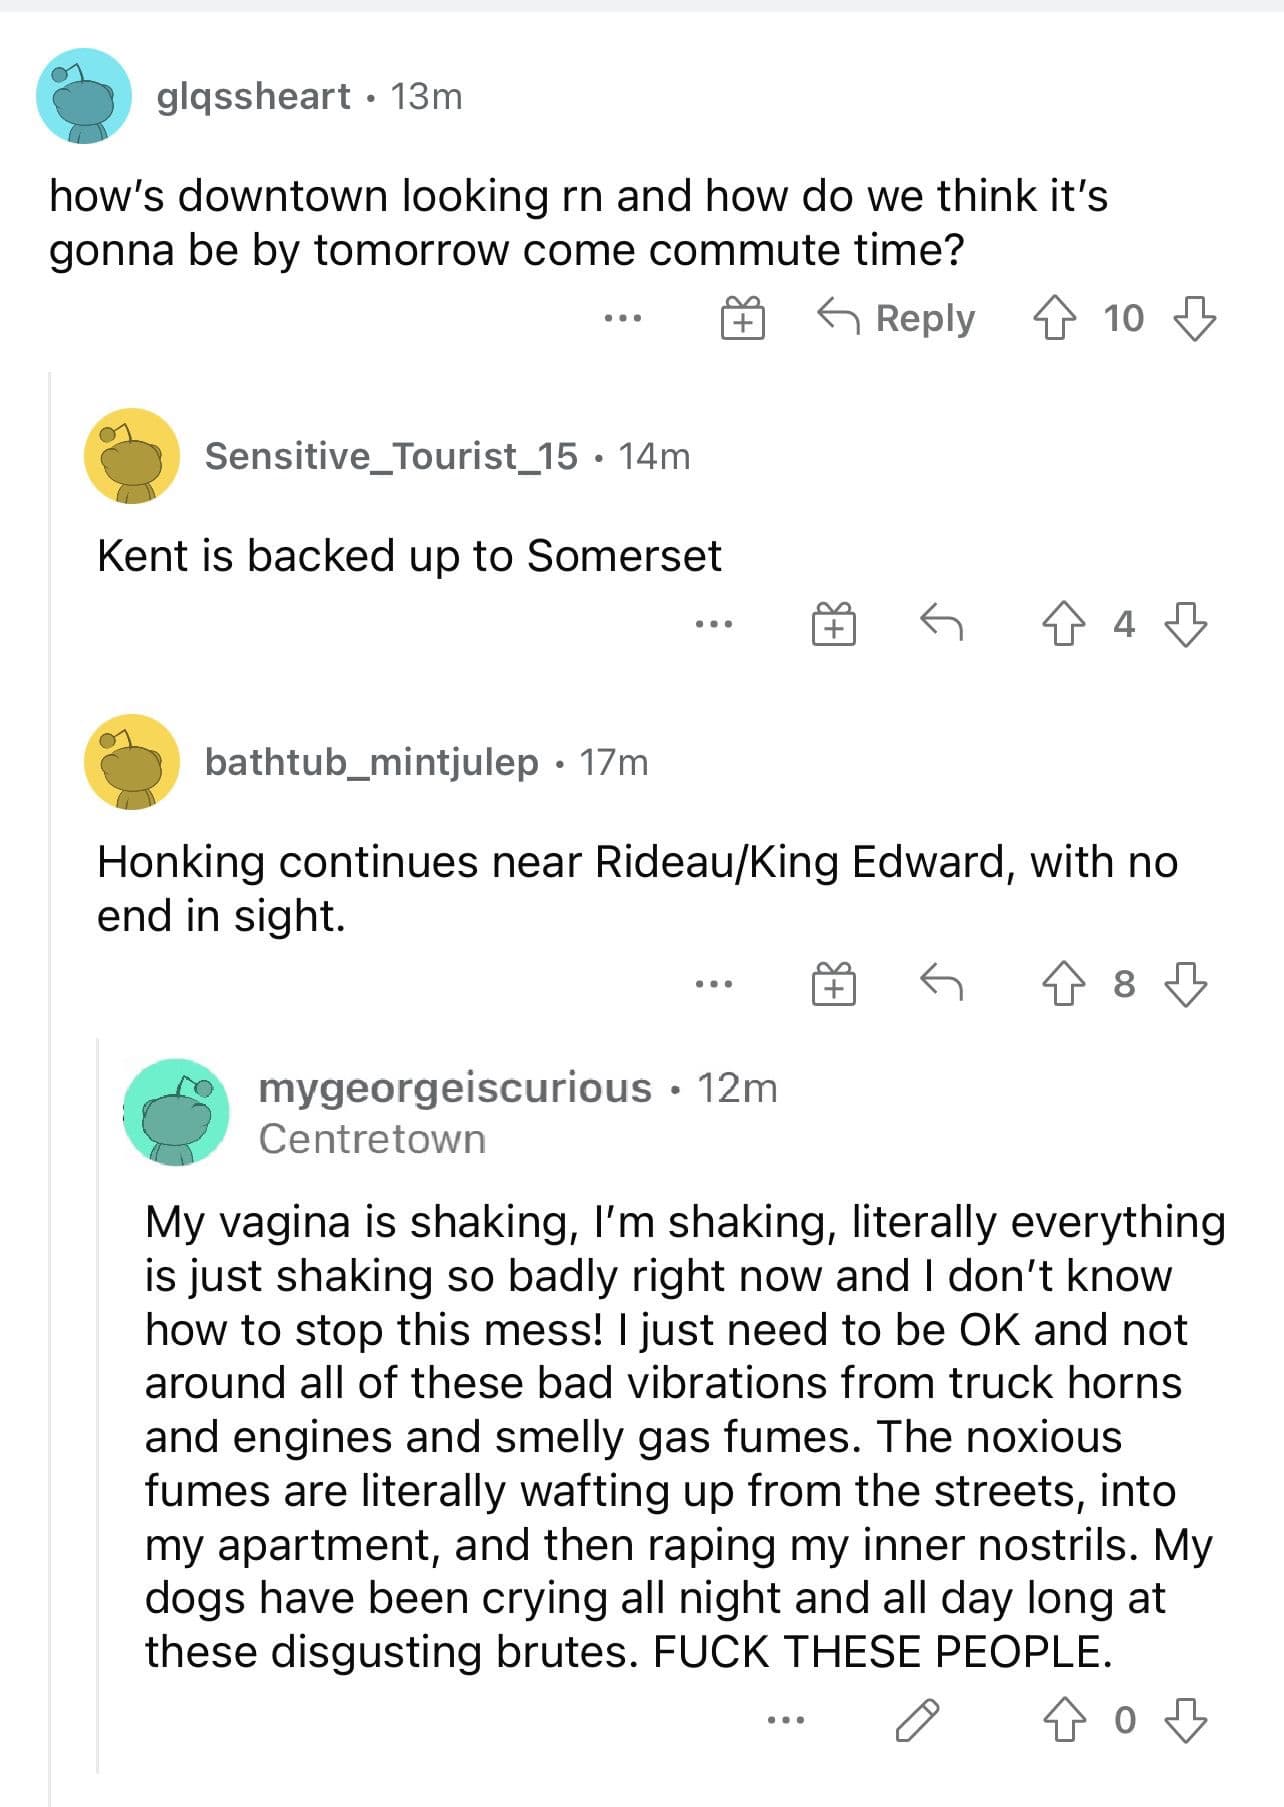Give award to Sensitive_Tourist_15's comment
Viewport: 1284px width, 1807px height.
pyautogui.click(x=833, y=624)
